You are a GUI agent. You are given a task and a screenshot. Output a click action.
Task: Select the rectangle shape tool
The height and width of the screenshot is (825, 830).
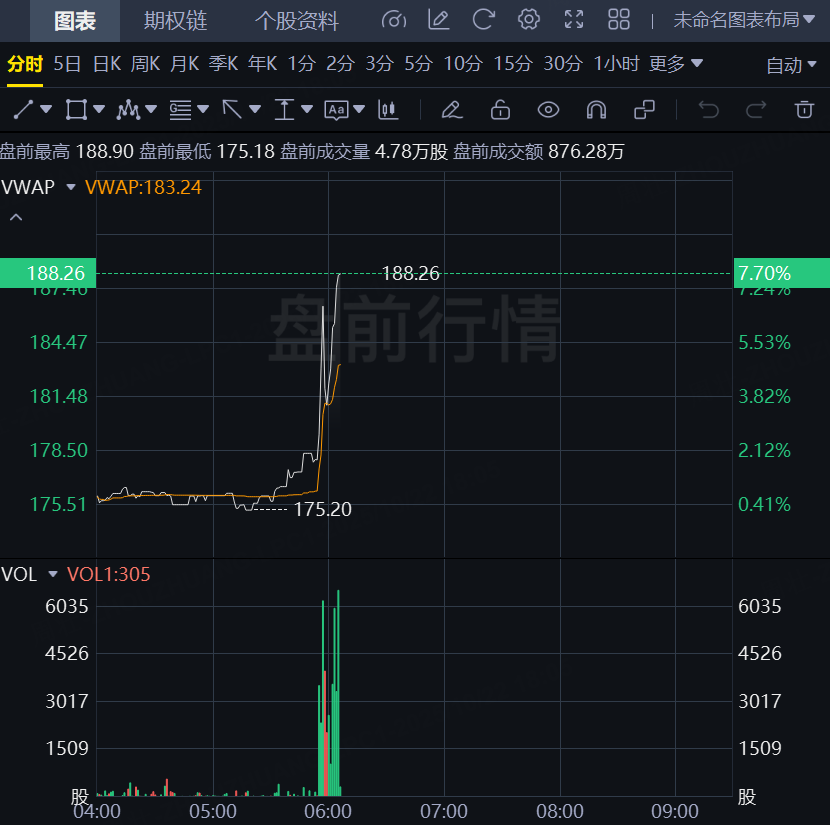[x=76, y=110]
